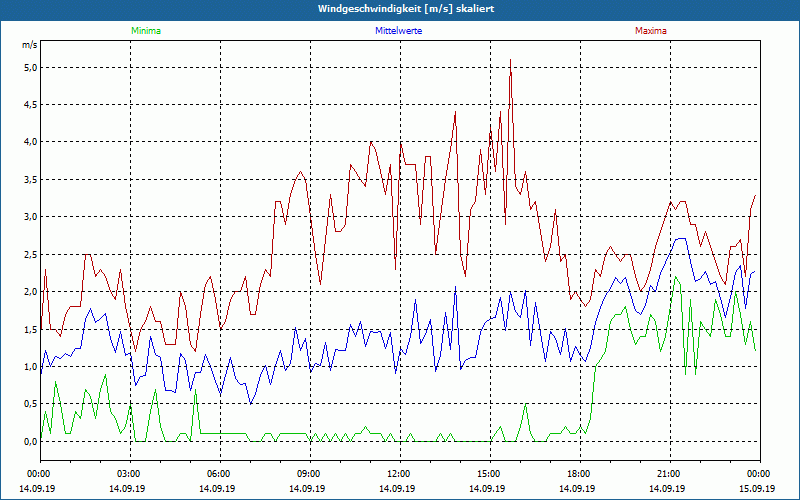The height and width of the screenshot is (500, 800).
Task: Click the '1,5' y-axis value
Action: pos(31,329)
